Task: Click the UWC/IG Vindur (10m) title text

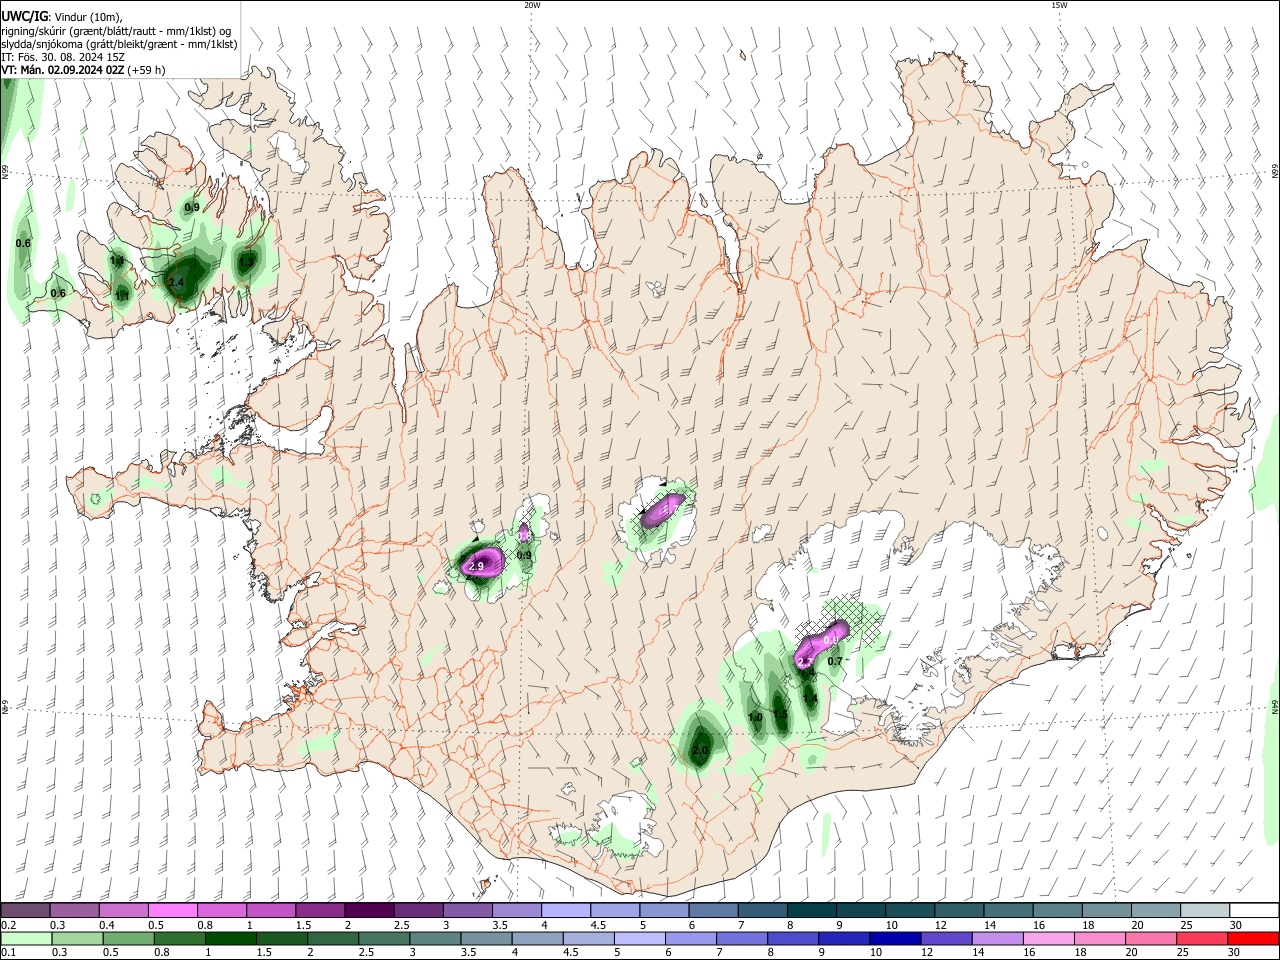Action: point(62,17)
